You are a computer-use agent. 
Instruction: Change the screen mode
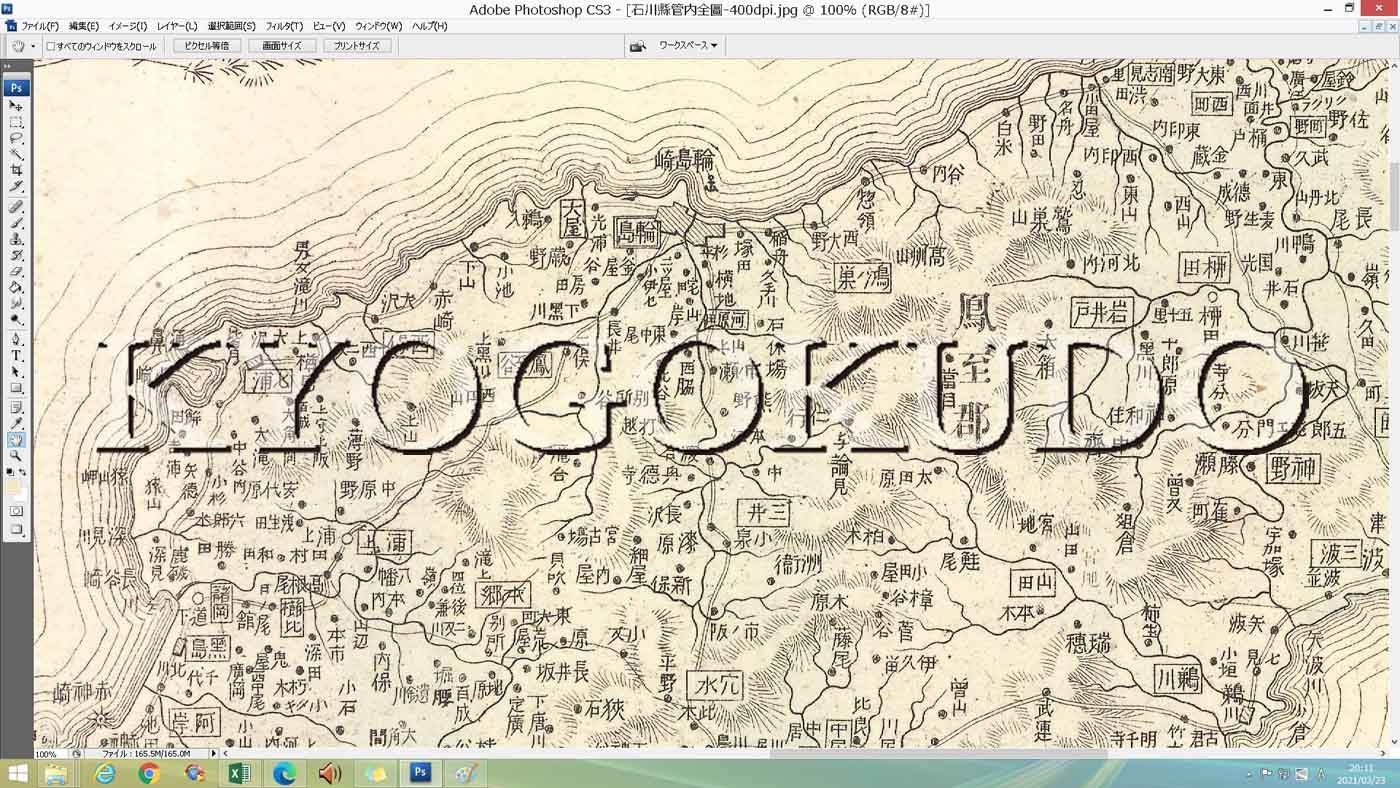[16, 530]
